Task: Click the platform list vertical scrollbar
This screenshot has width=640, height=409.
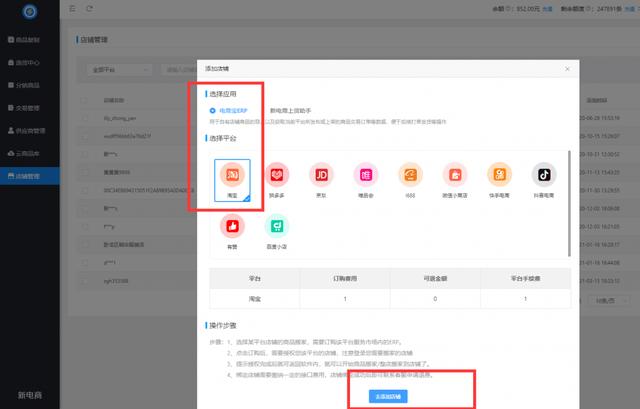Action: (x=569, y=203)
